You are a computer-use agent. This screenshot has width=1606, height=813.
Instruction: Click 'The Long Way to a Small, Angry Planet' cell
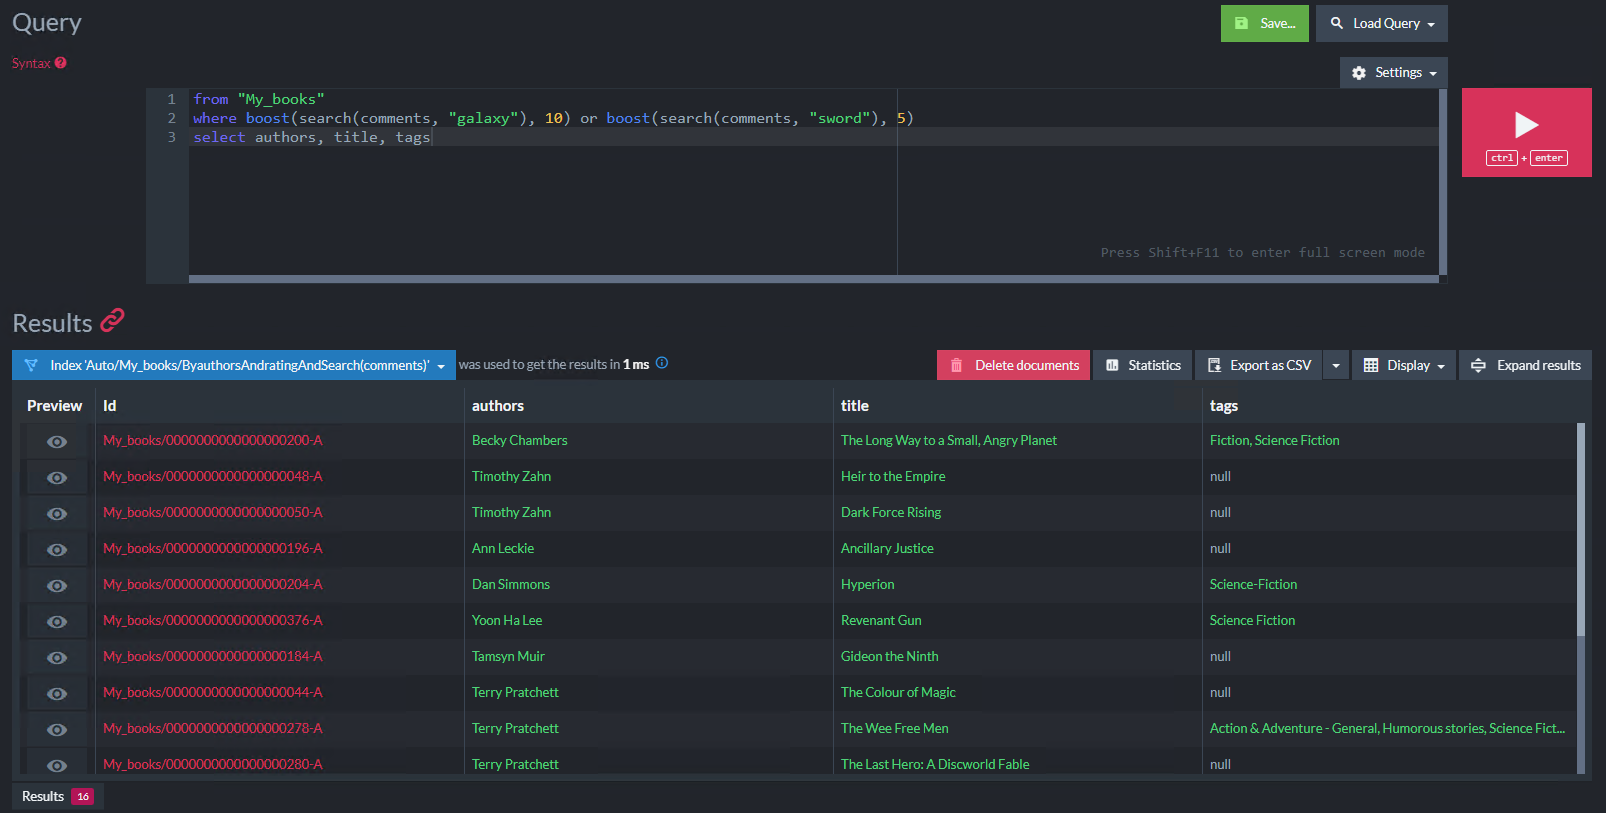(x=949, y=440)
